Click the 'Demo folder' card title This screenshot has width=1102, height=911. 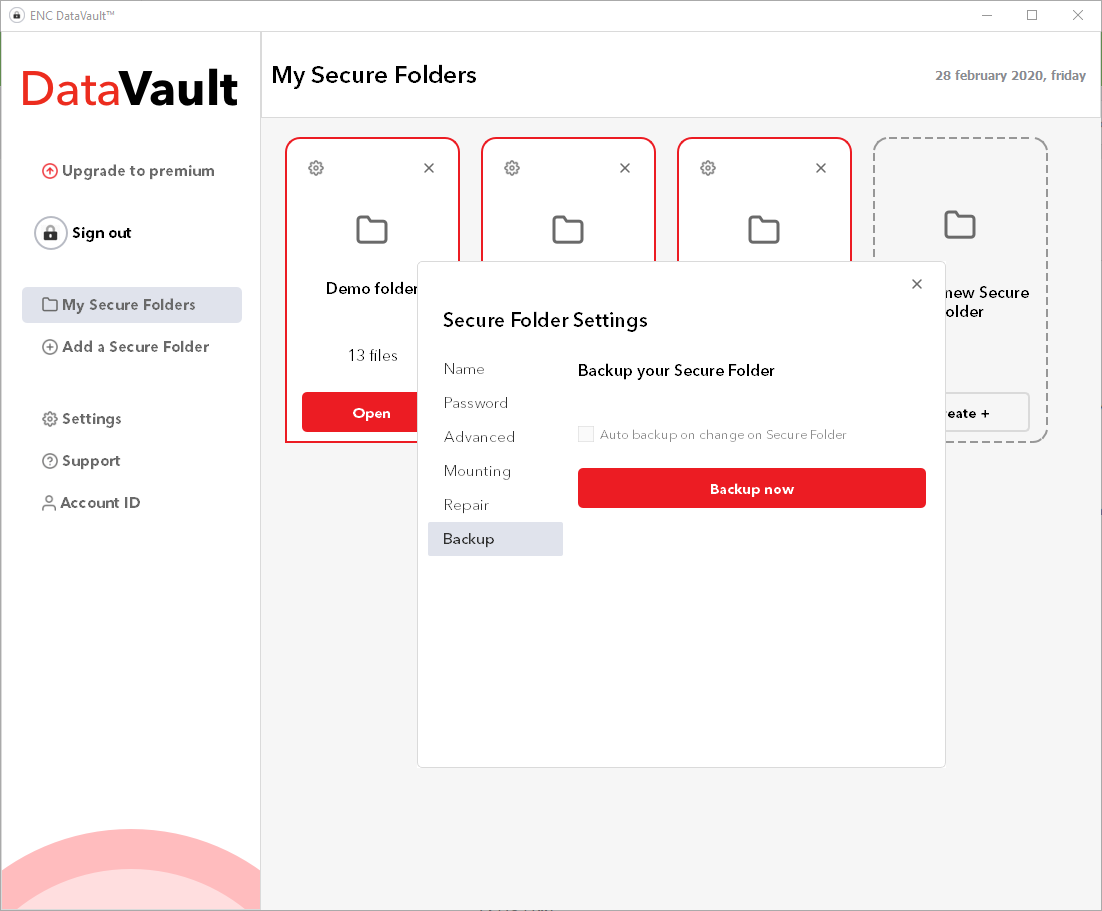[371, 288]
